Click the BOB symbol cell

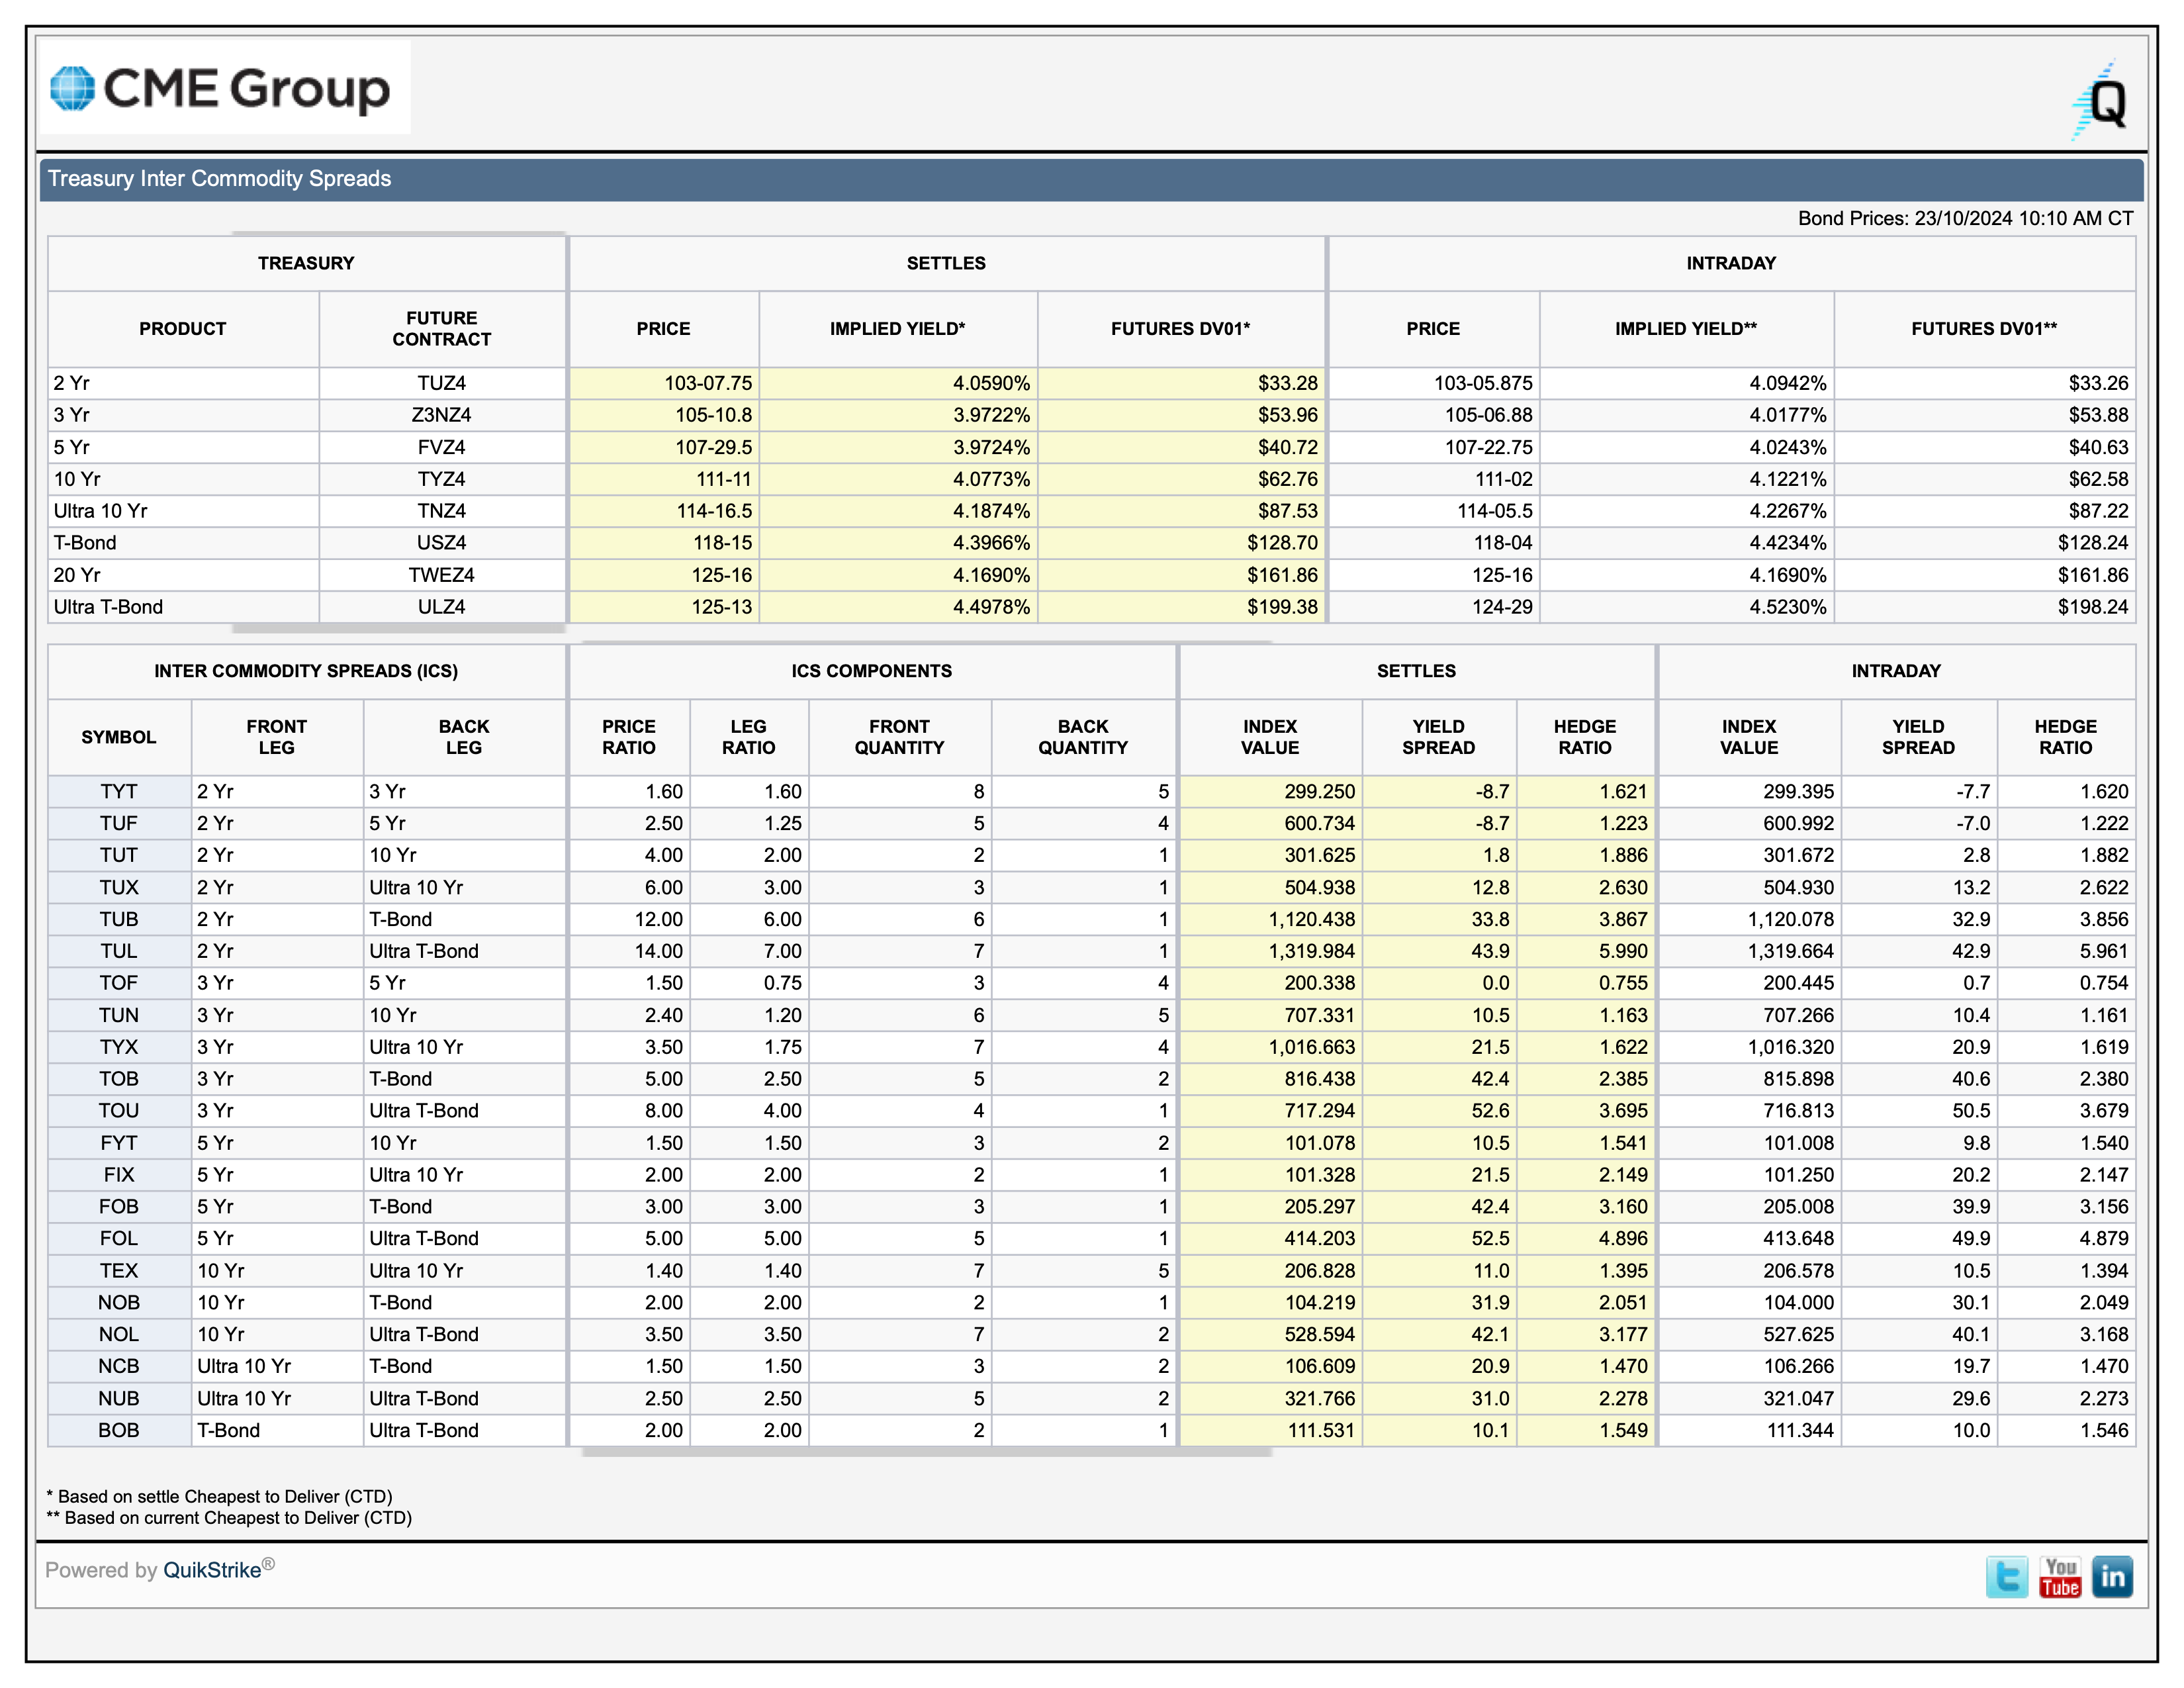(118, 1430)
